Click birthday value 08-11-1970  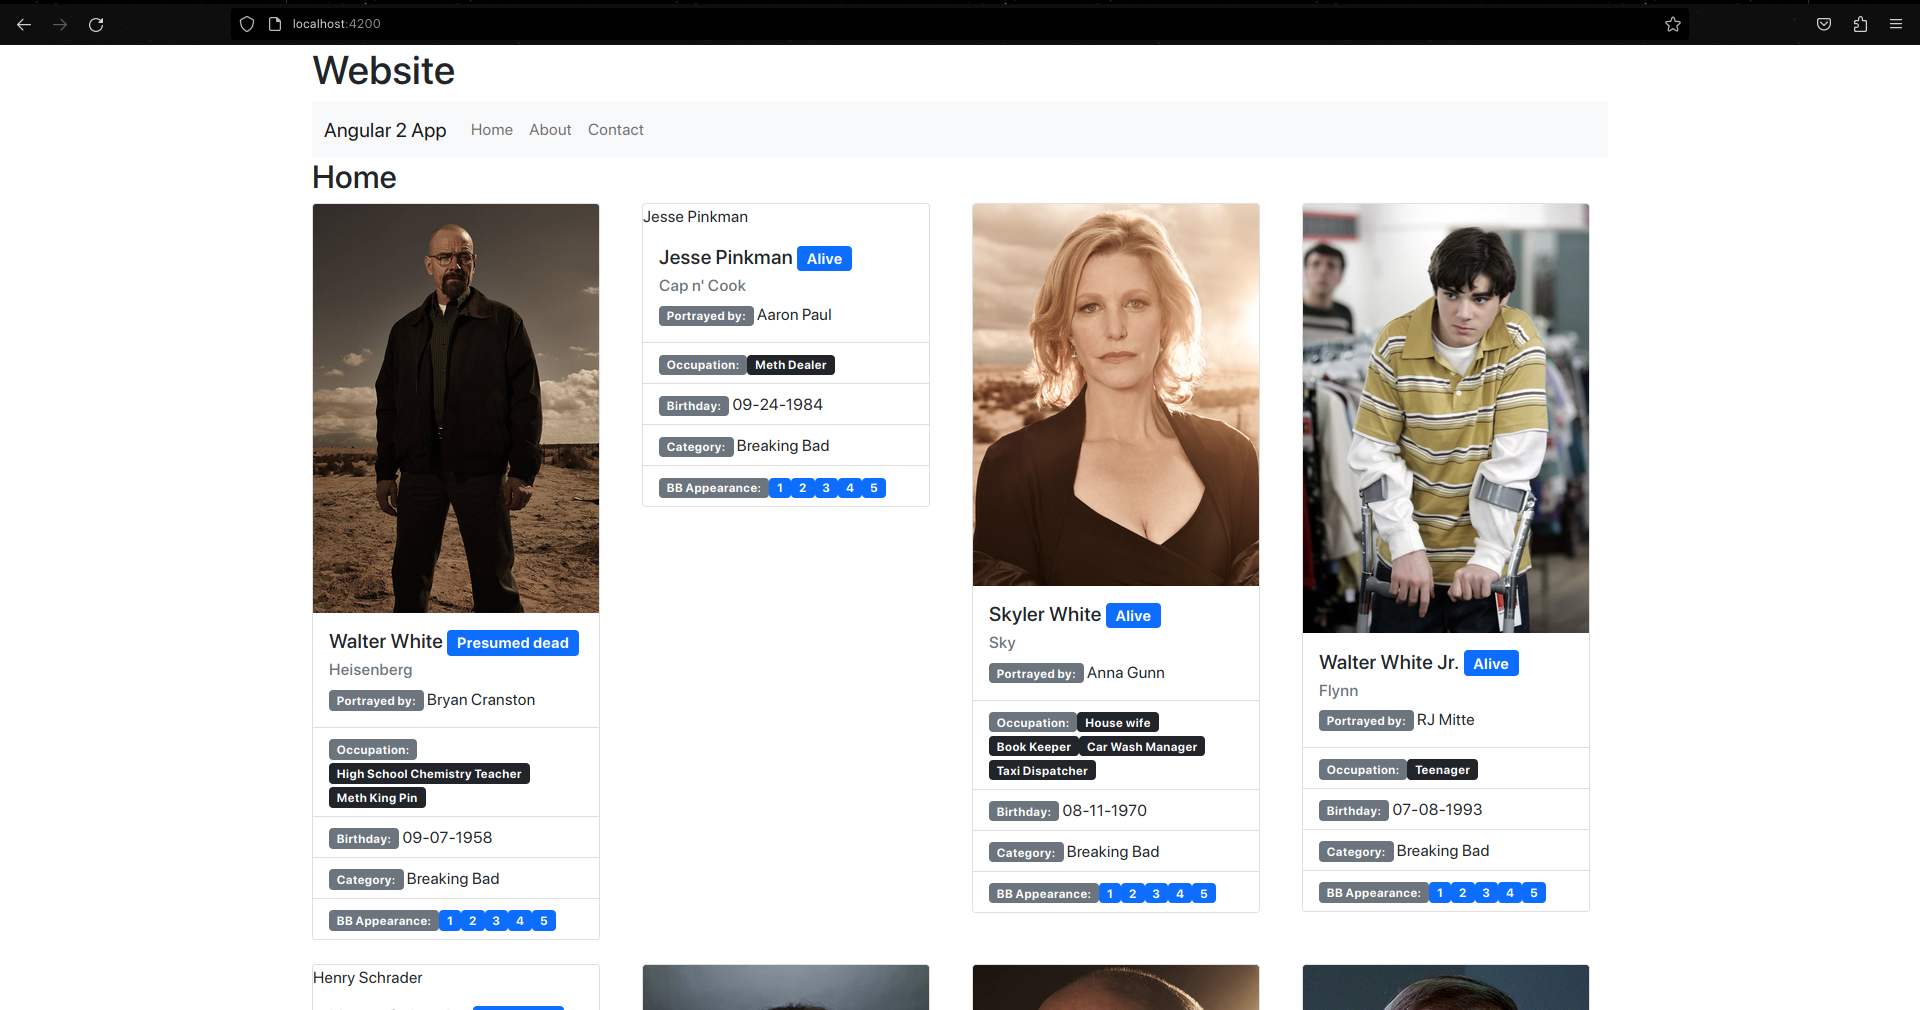1105,811
